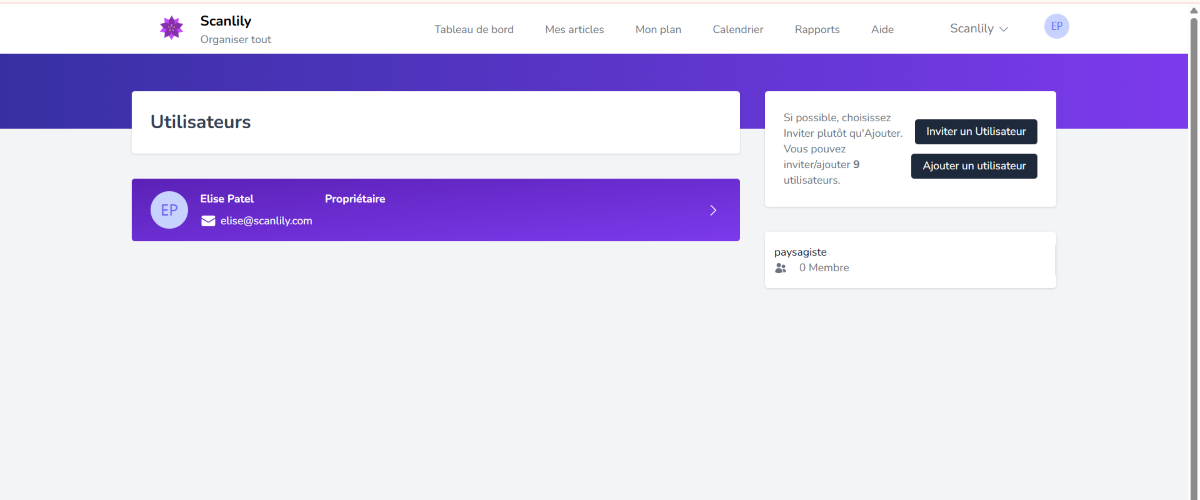Click the Utilisateurs page heading
The image size is (1200, 500).
(201, 122)
